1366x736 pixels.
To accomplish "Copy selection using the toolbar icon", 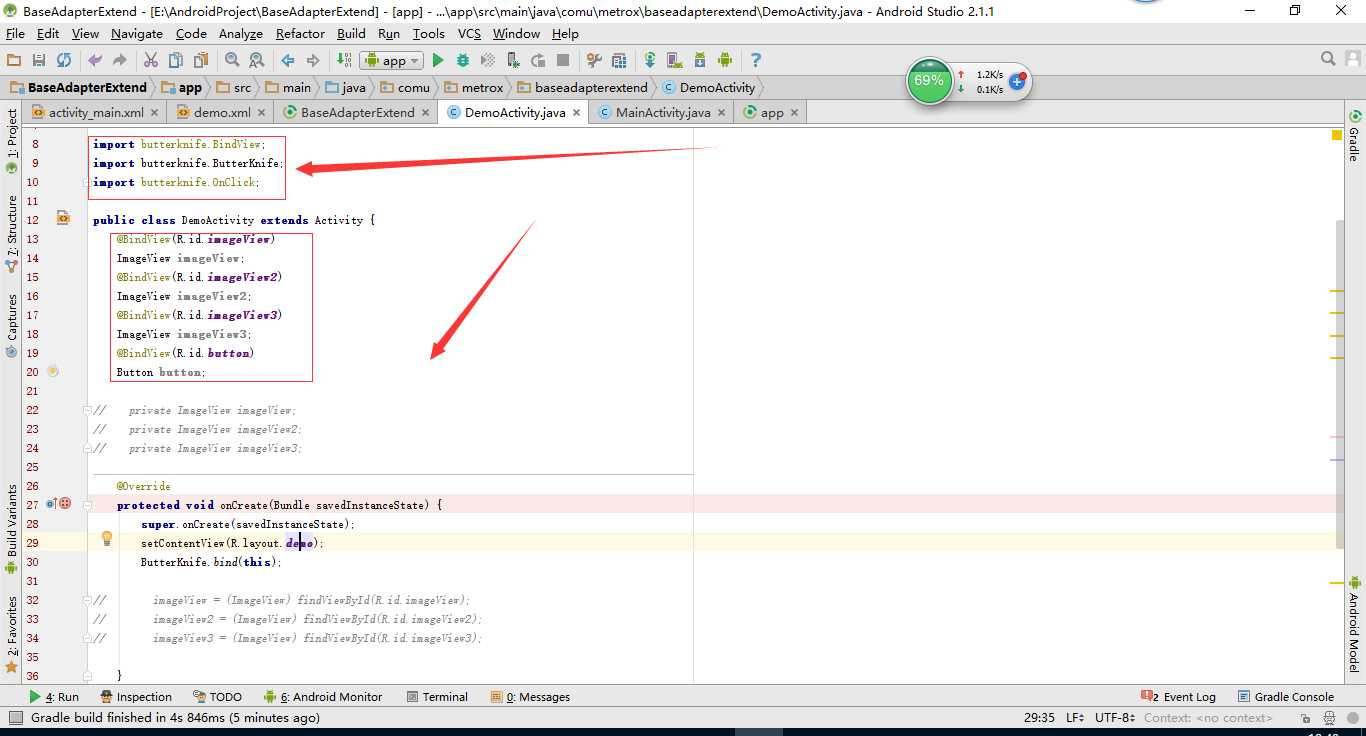I will [175, 61].
